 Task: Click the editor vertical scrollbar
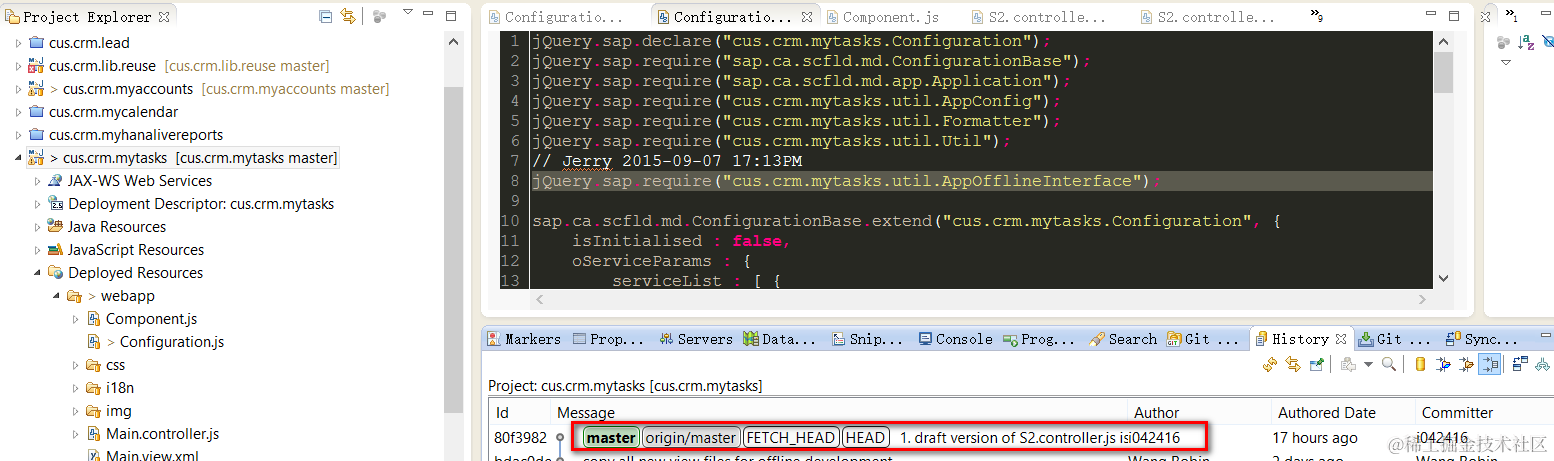1442,160
